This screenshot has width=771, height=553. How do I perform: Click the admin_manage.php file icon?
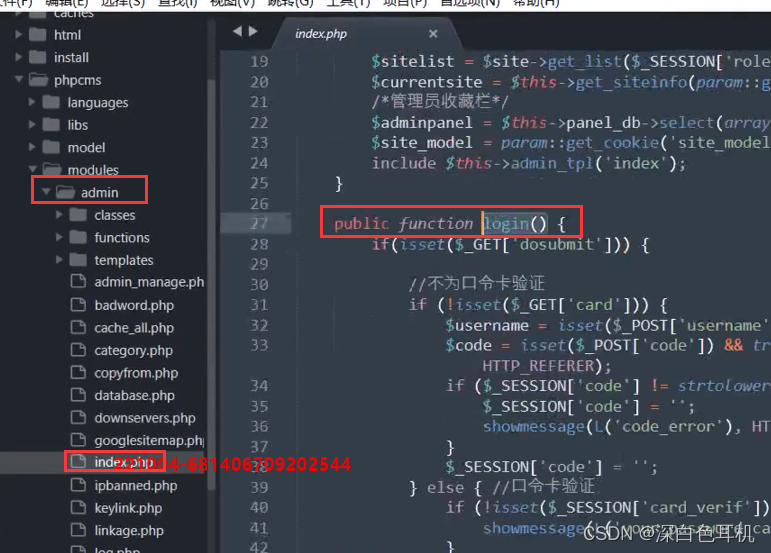pos(78,282)
